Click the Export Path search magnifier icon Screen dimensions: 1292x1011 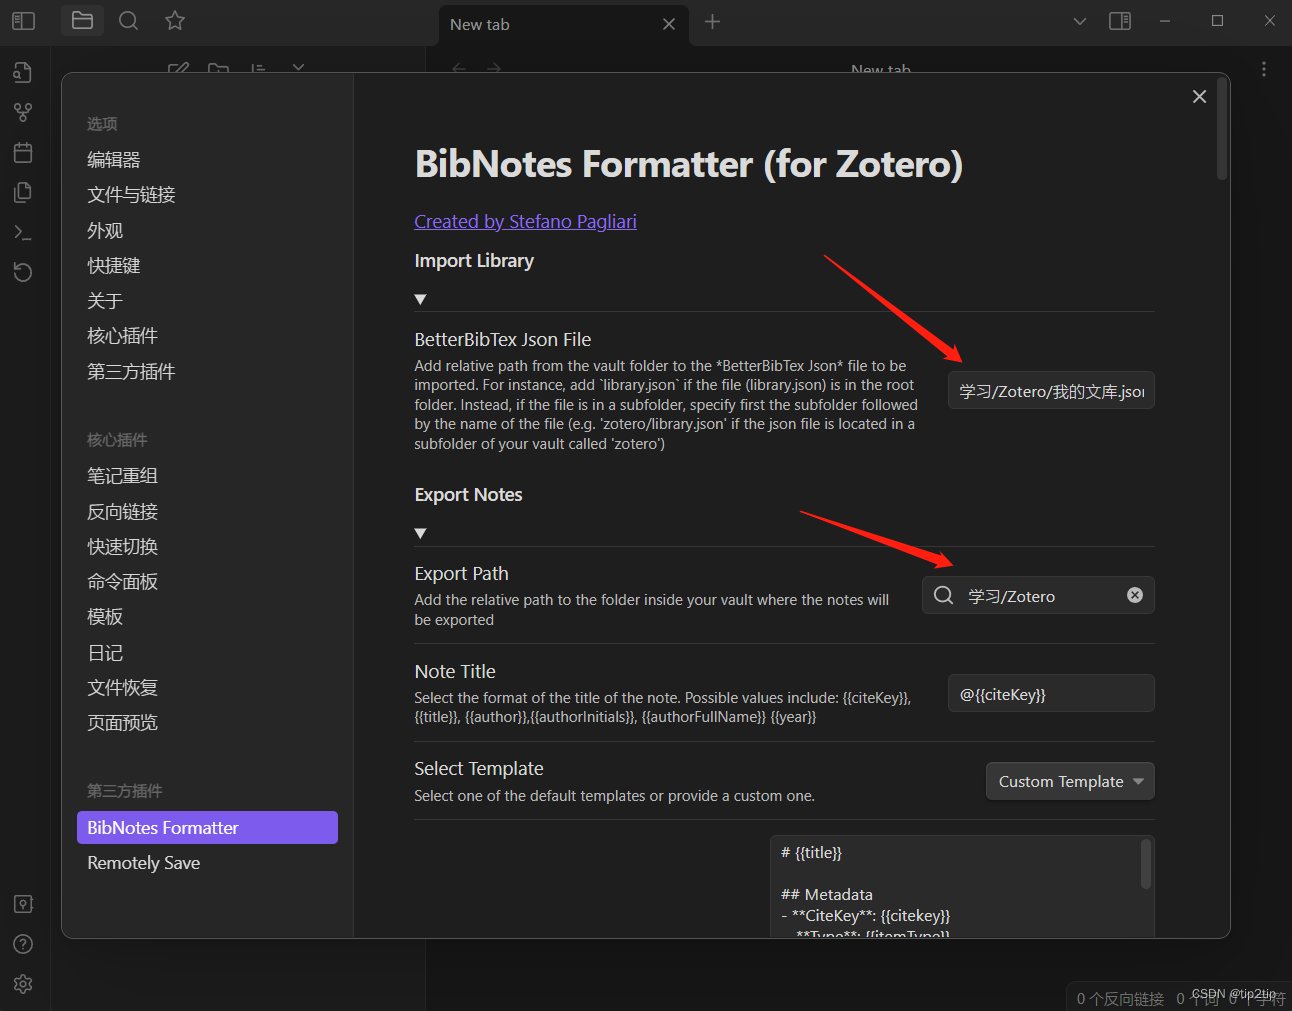[943, 595]
